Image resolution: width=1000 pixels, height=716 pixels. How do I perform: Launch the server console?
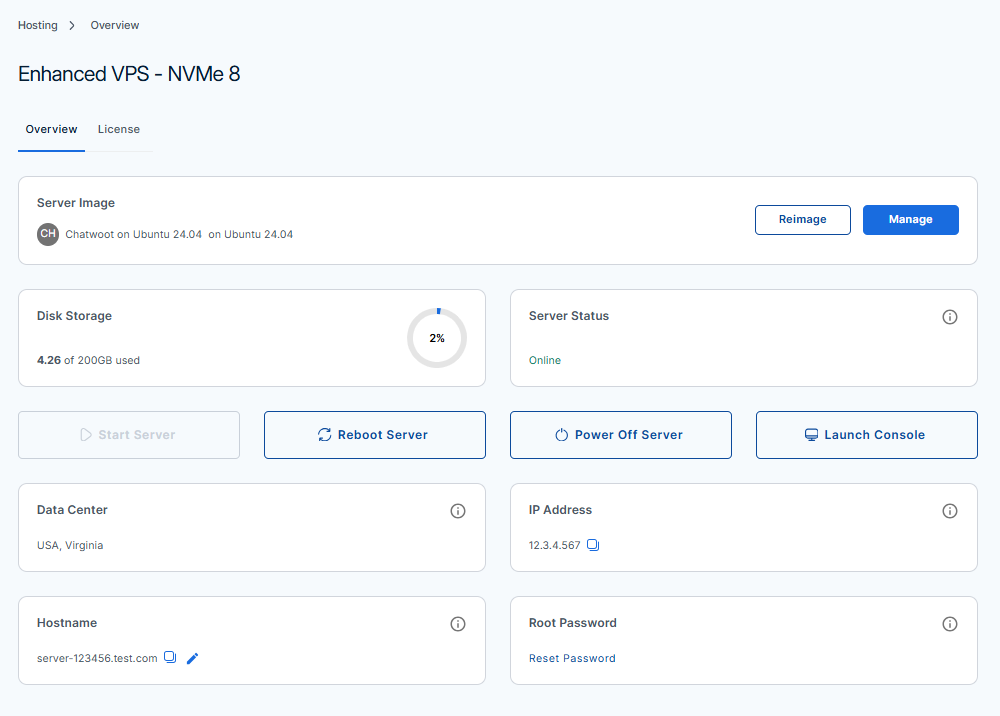pos(866,435)
